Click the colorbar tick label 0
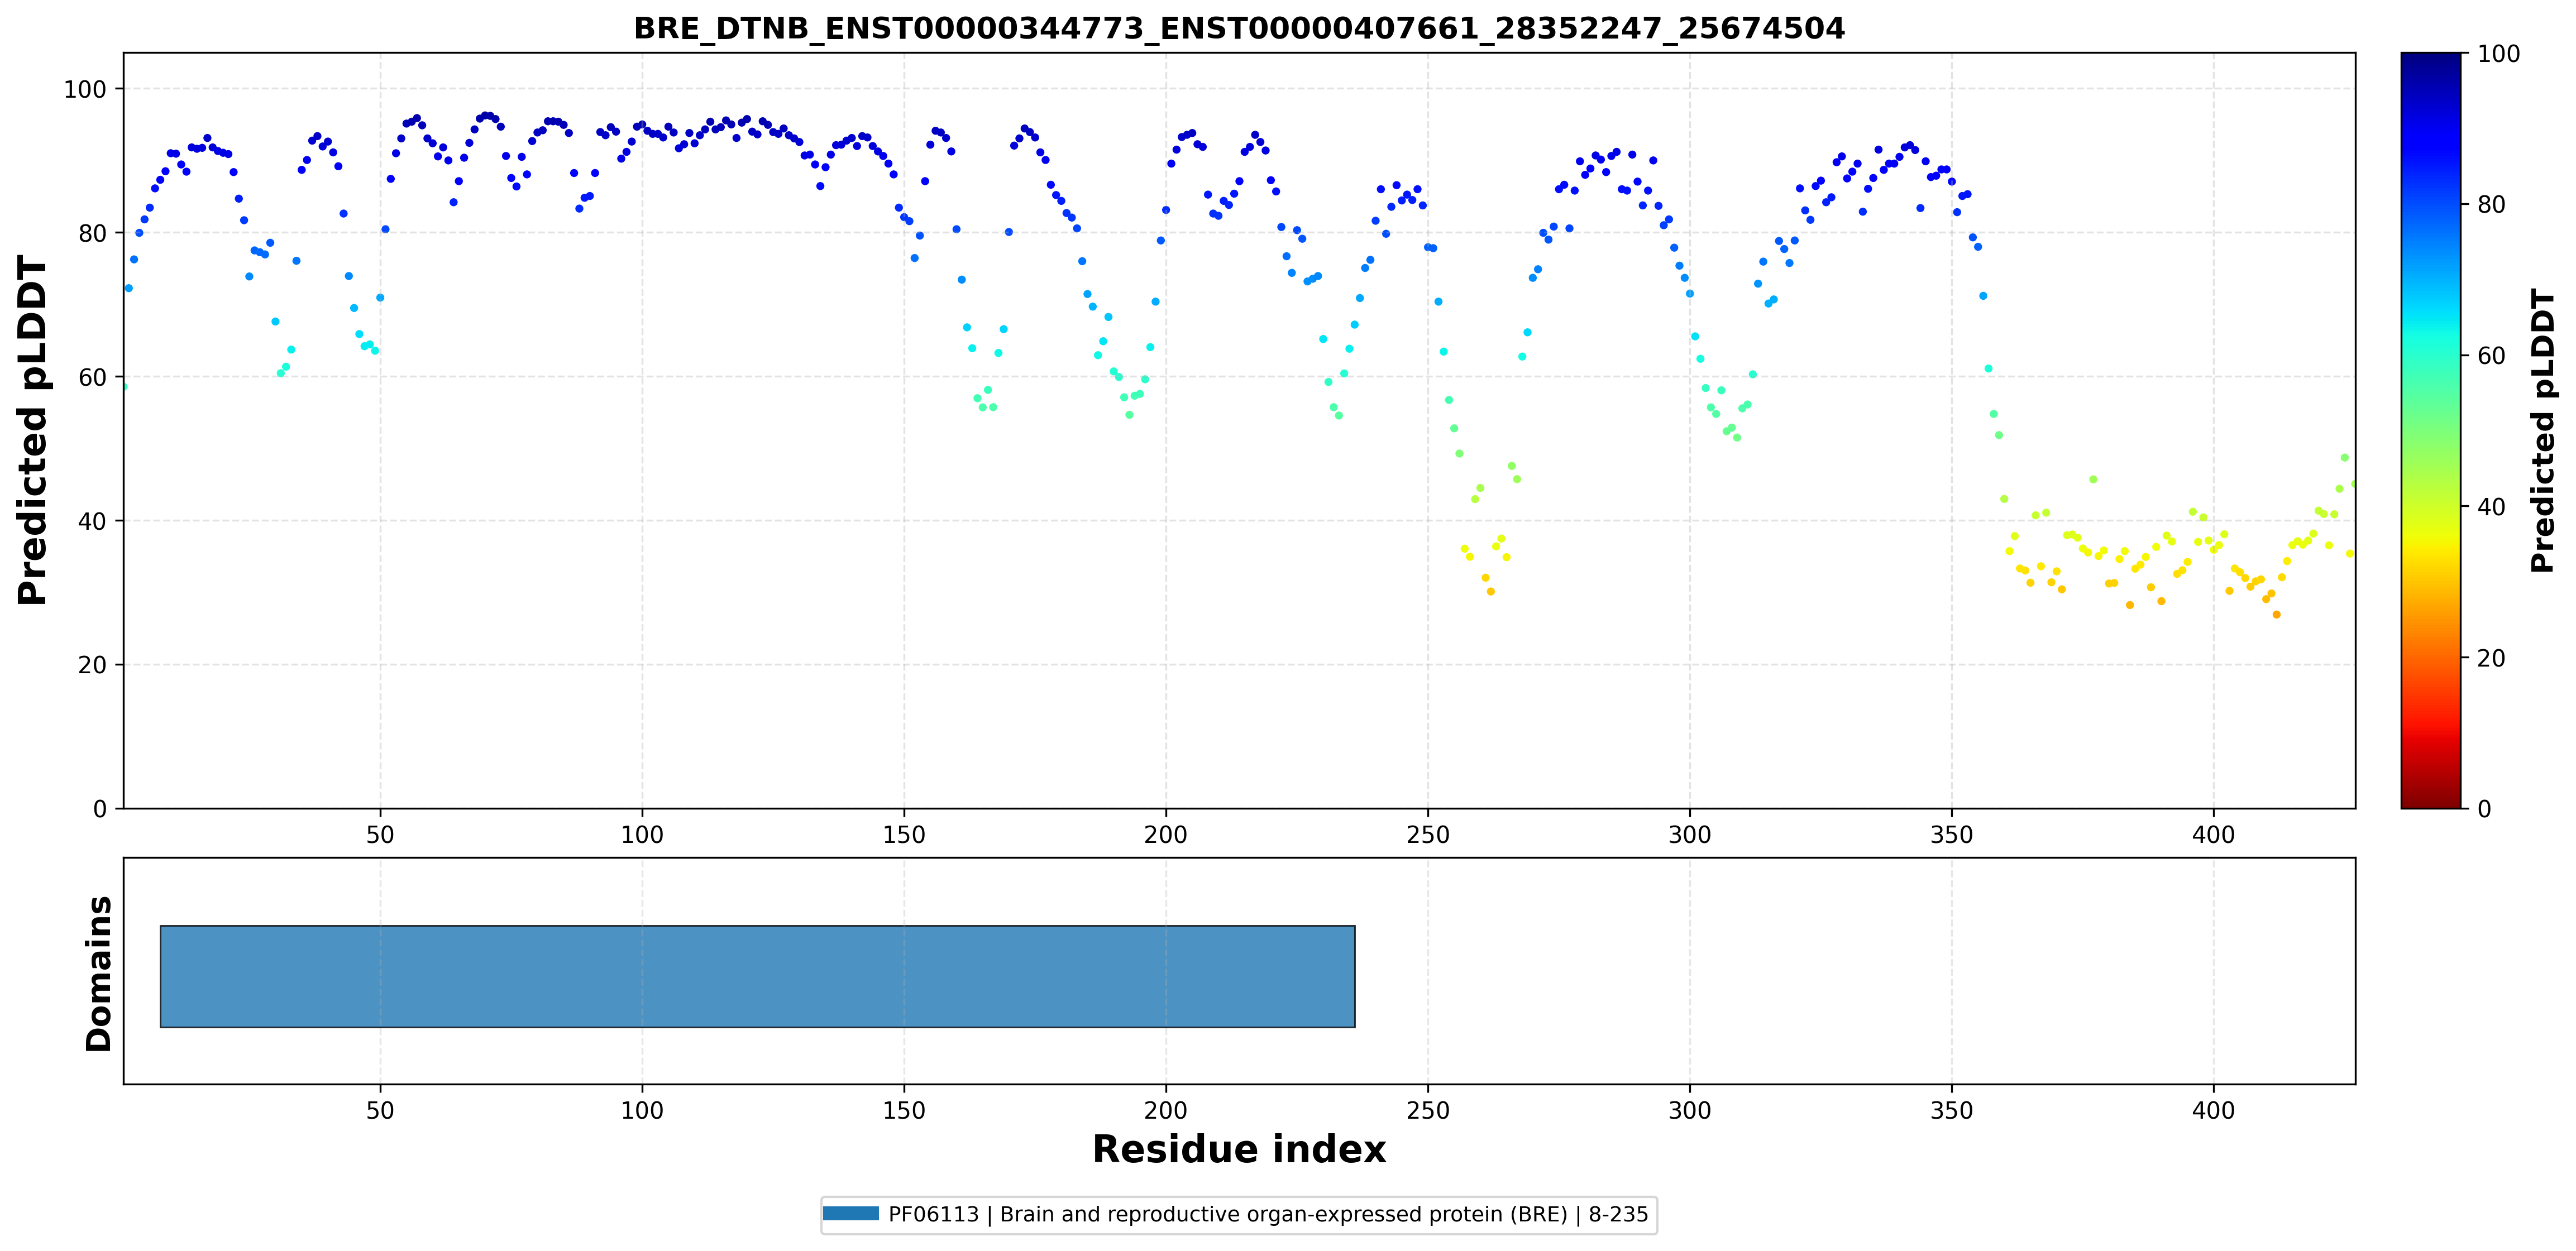2576x1251 pixels. [x=2484, y=808]
